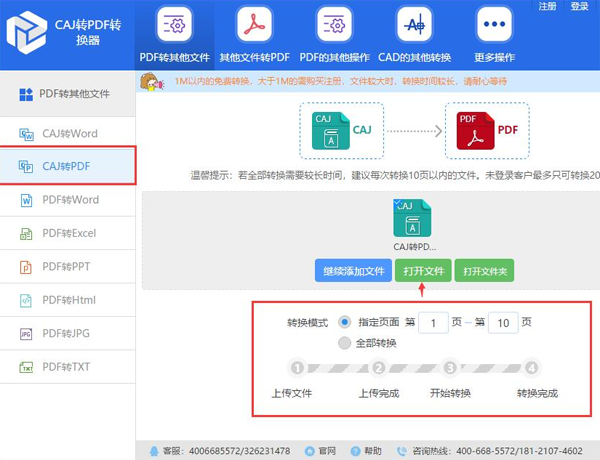This screenshot has width=600, height=460.
Task: Click the start page input field
Action: (x=433, y=323)
